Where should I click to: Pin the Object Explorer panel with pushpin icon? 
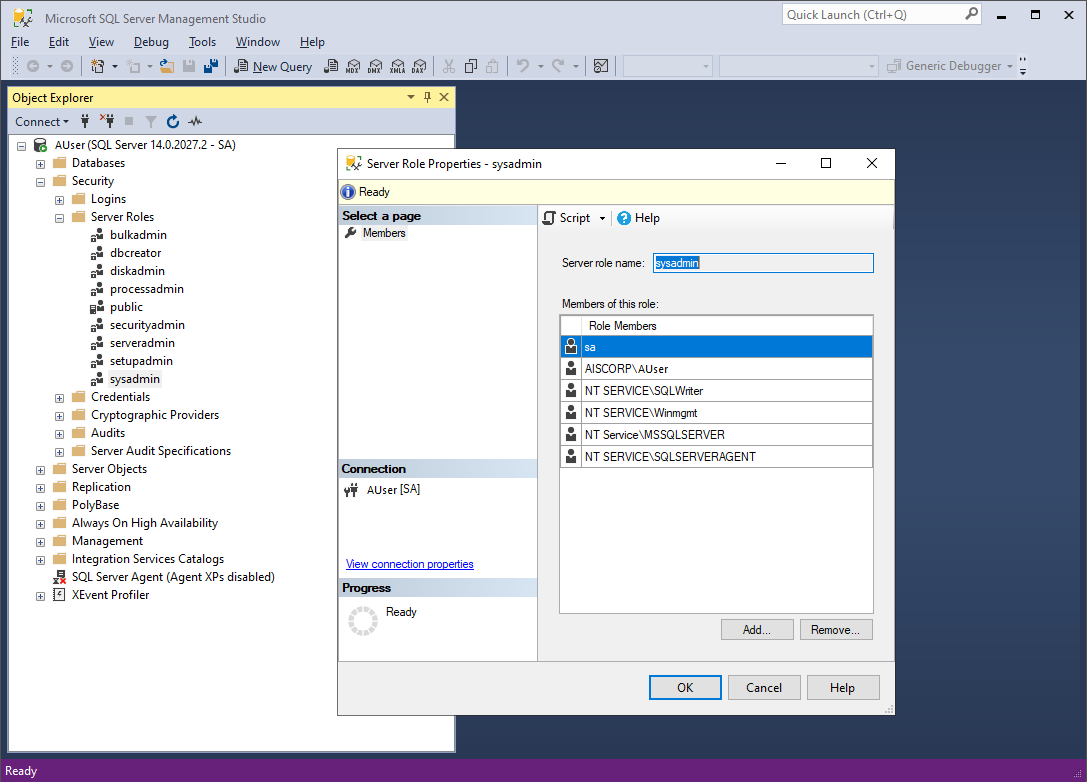[428, 97]
